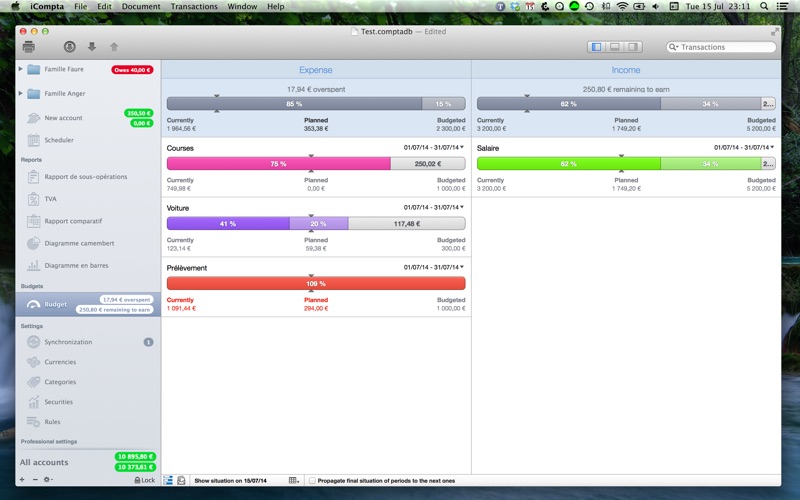The width and height of the screenshot is (800, 500).
Task: Open Time Machine menu bar icon
Action: pos(589,6)
